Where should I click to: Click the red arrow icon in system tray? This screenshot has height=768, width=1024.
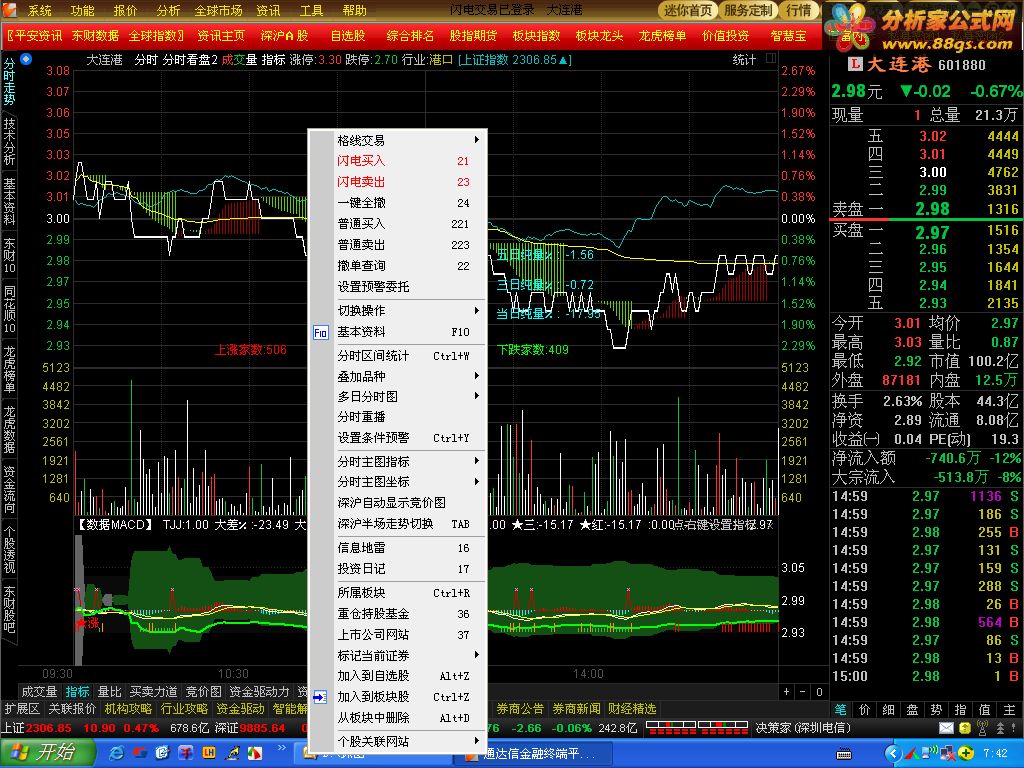(x=911, y=754)
